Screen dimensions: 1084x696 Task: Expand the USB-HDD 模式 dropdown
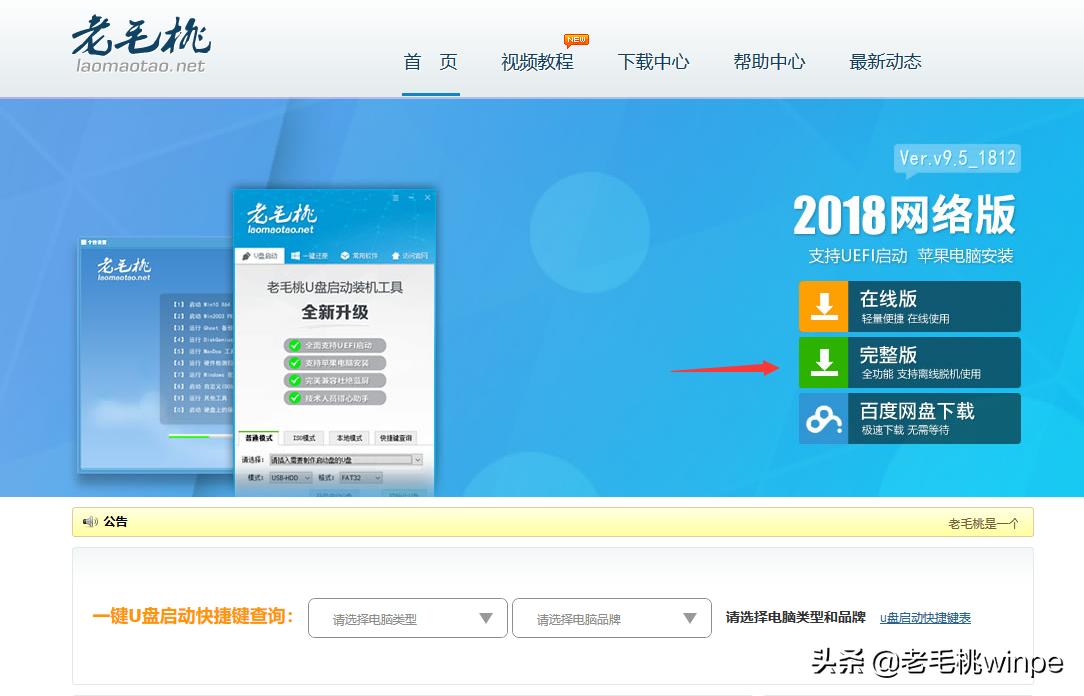point(305,477)
